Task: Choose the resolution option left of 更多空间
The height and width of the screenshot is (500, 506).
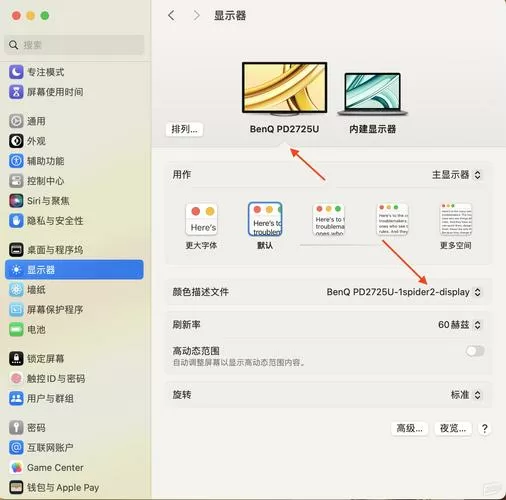Action: click(x=392, y=219)
